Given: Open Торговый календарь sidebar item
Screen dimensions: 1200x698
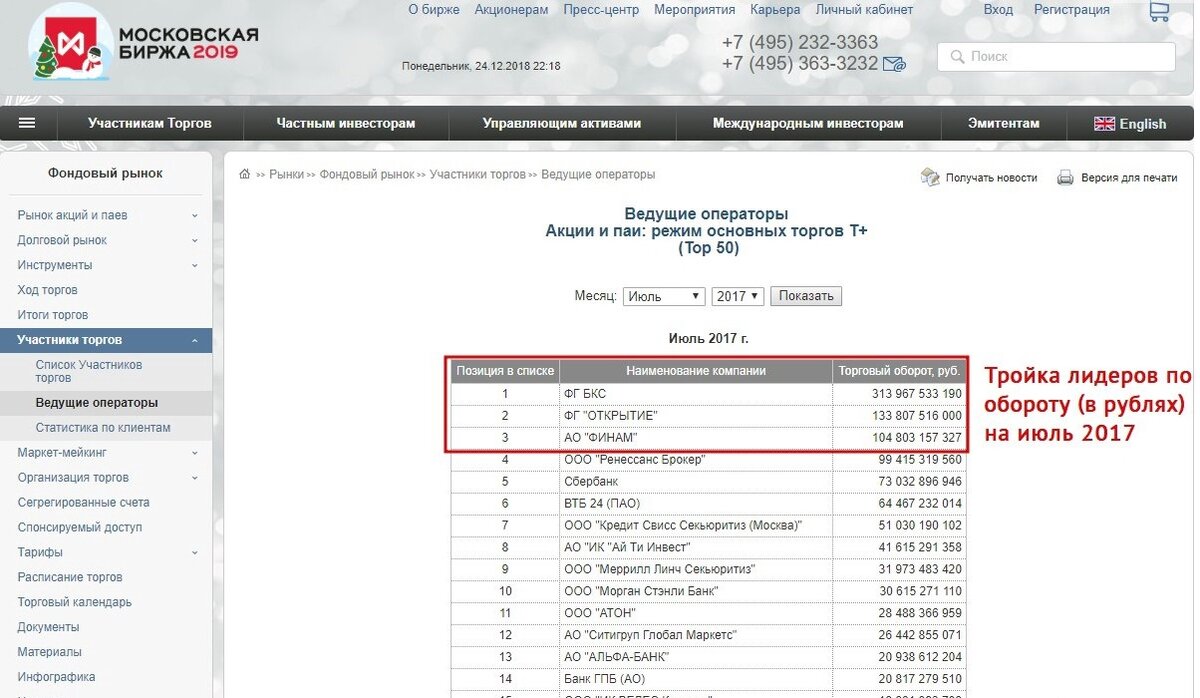Looking at the screenshot, I should coord(74,603).
